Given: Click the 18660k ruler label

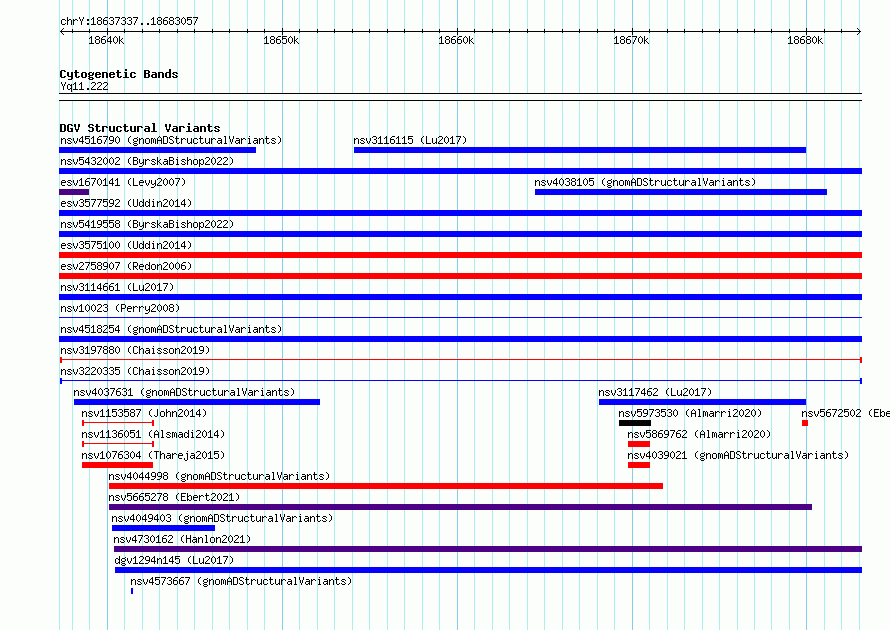Looking at the screenshot, I should [x=456, y=40].
